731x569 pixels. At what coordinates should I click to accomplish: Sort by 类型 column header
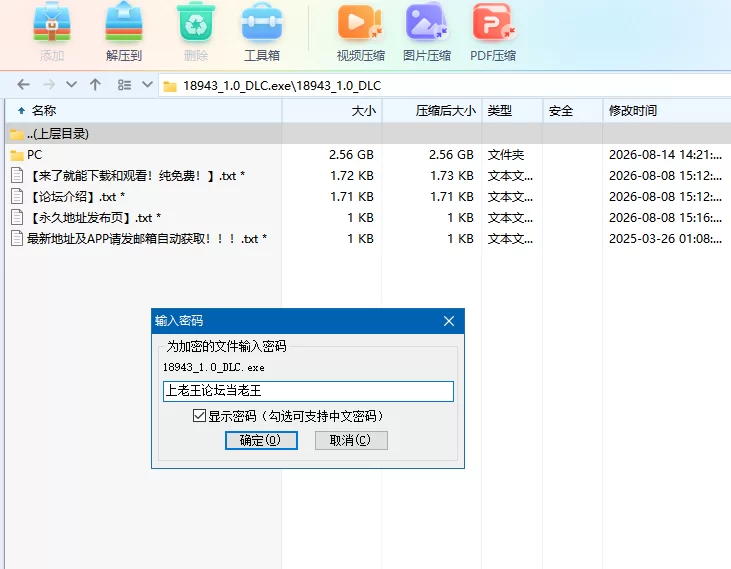coord(512,111)
